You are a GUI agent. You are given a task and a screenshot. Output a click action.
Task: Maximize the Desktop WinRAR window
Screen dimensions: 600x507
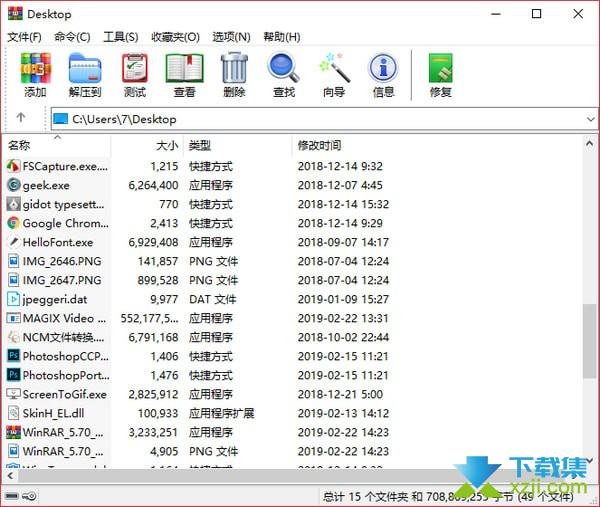pos(536,14)
